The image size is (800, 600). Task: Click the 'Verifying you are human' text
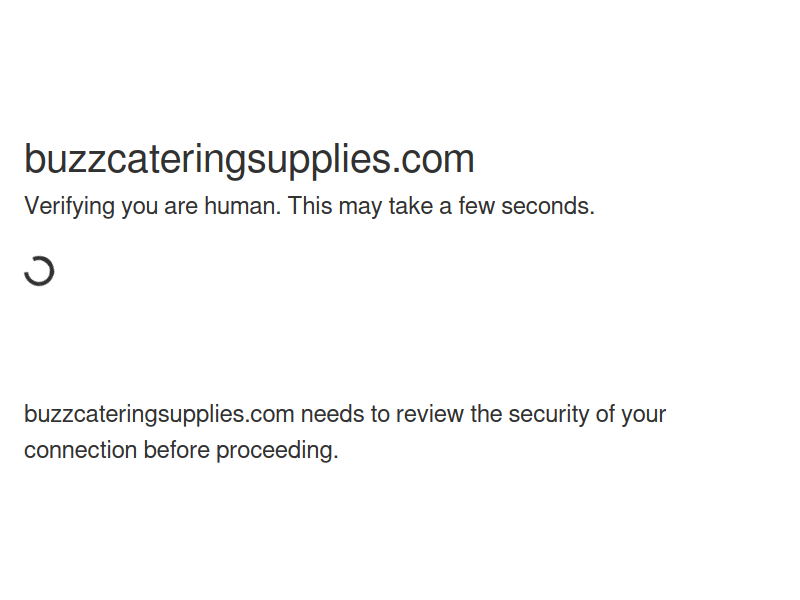[152, 206]
